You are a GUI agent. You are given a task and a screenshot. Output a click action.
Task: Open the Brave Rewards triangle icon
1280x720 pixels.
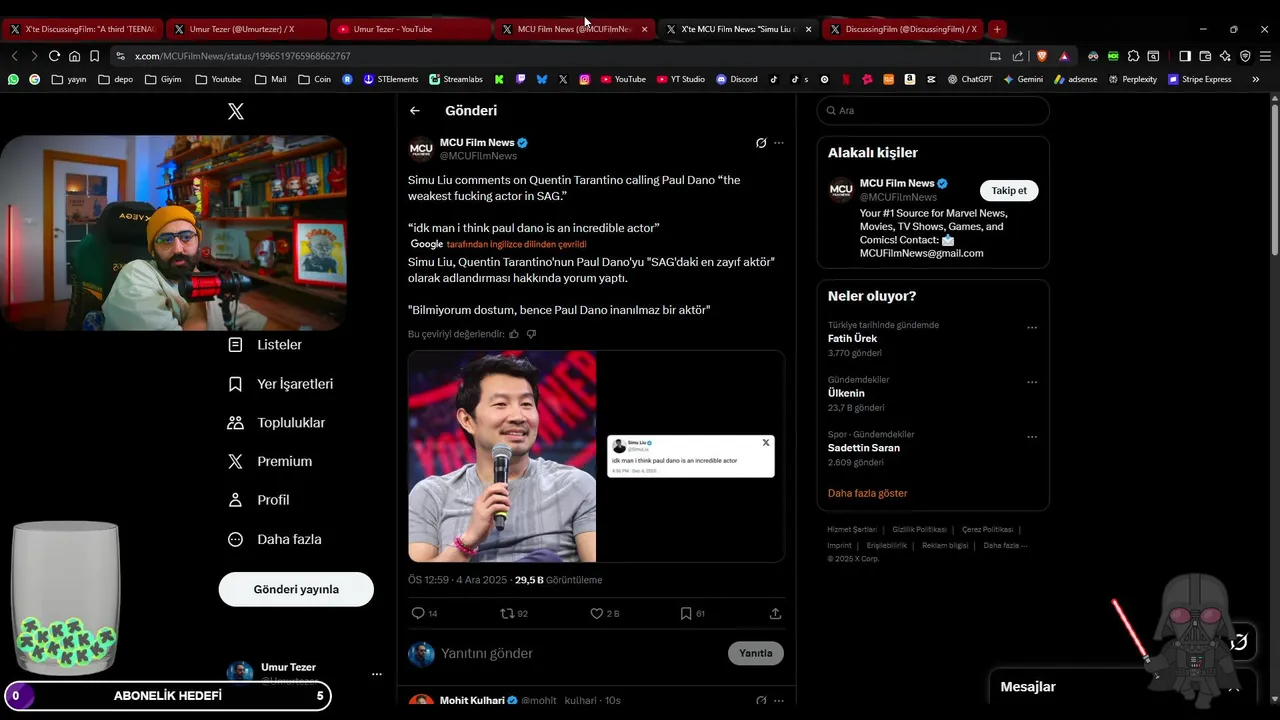tap(1064, 56)
